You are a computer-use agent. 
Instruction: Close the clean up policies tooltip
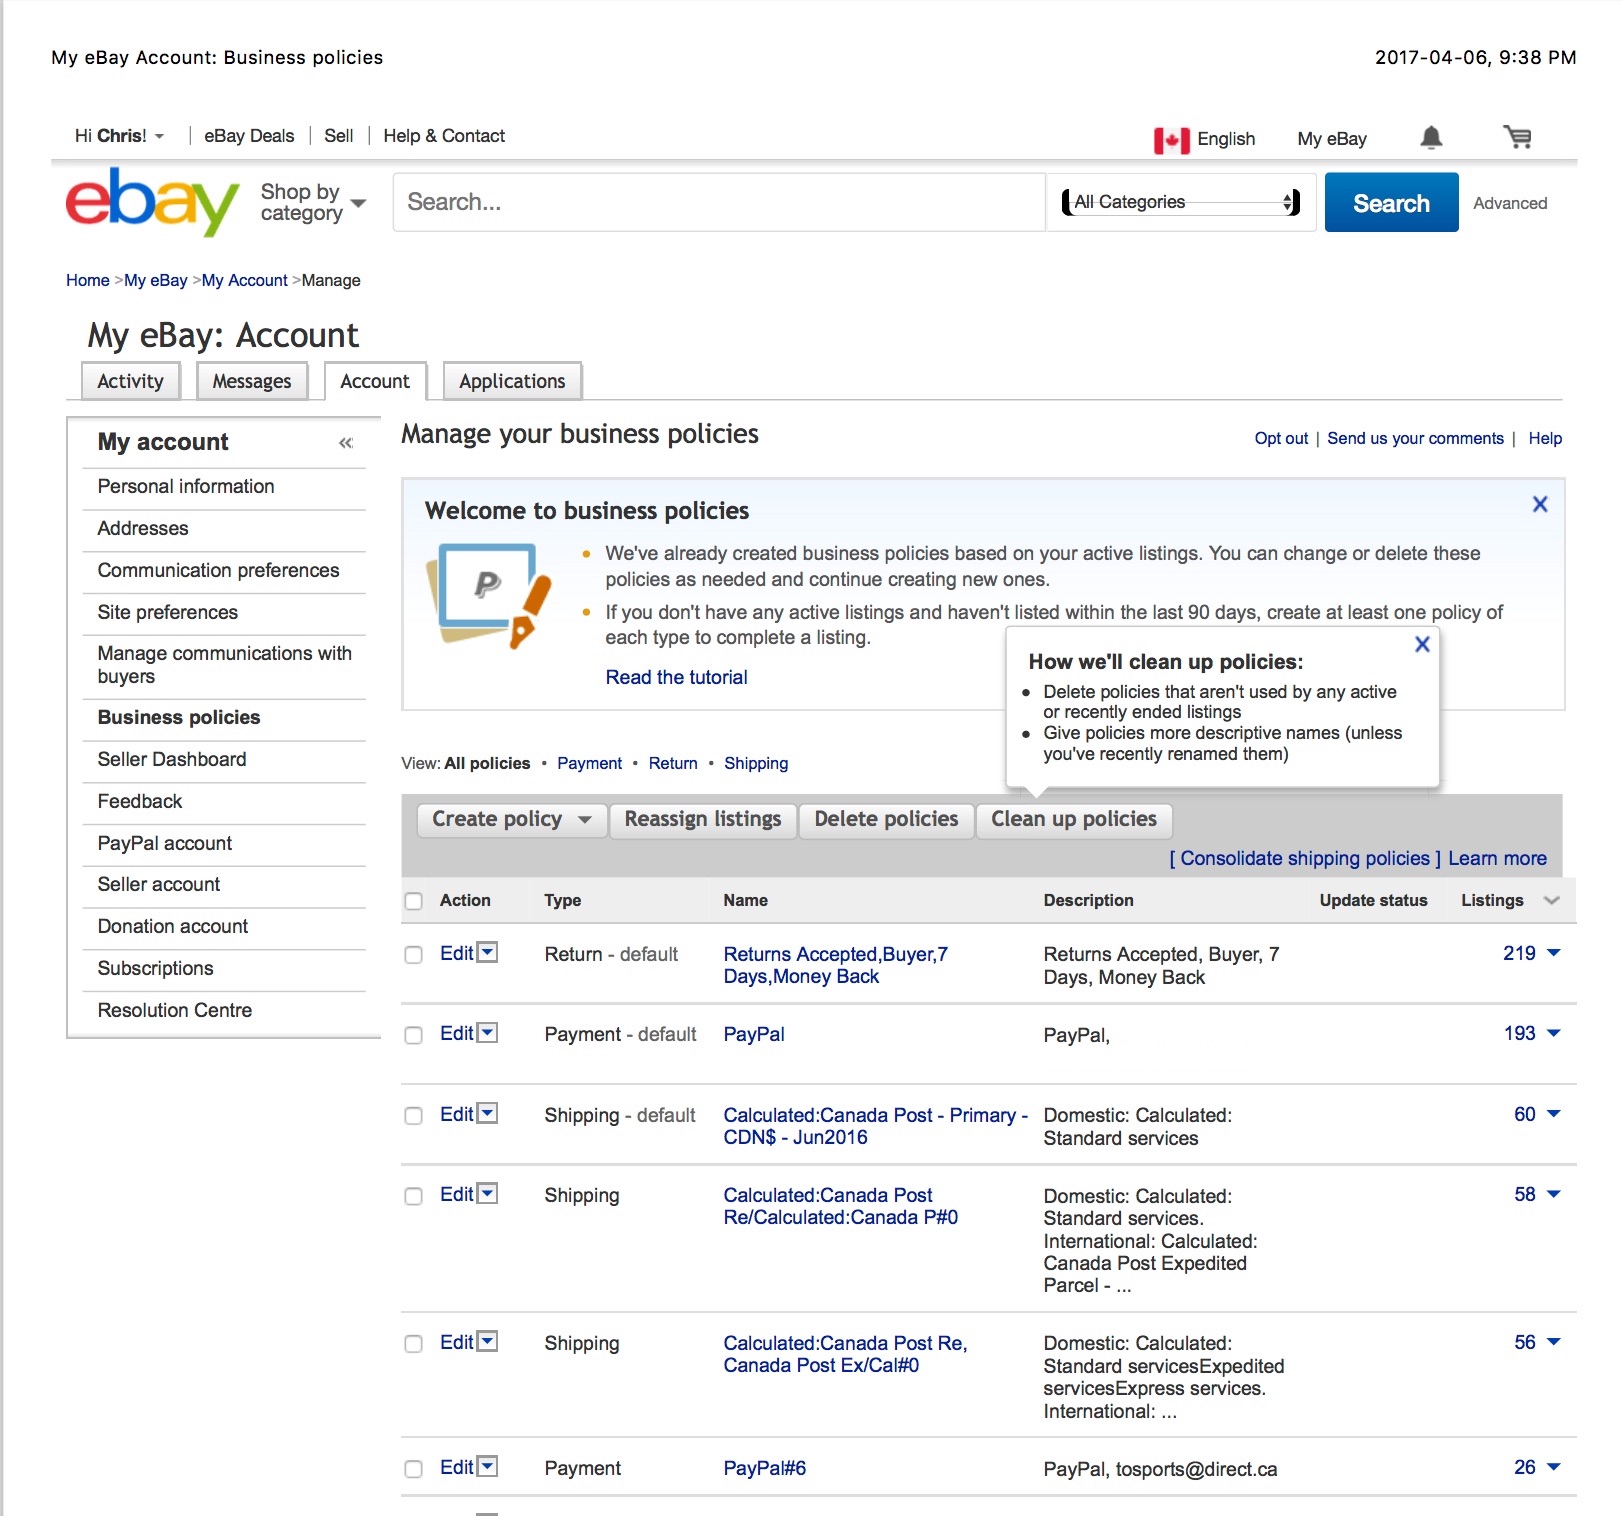1422,644
